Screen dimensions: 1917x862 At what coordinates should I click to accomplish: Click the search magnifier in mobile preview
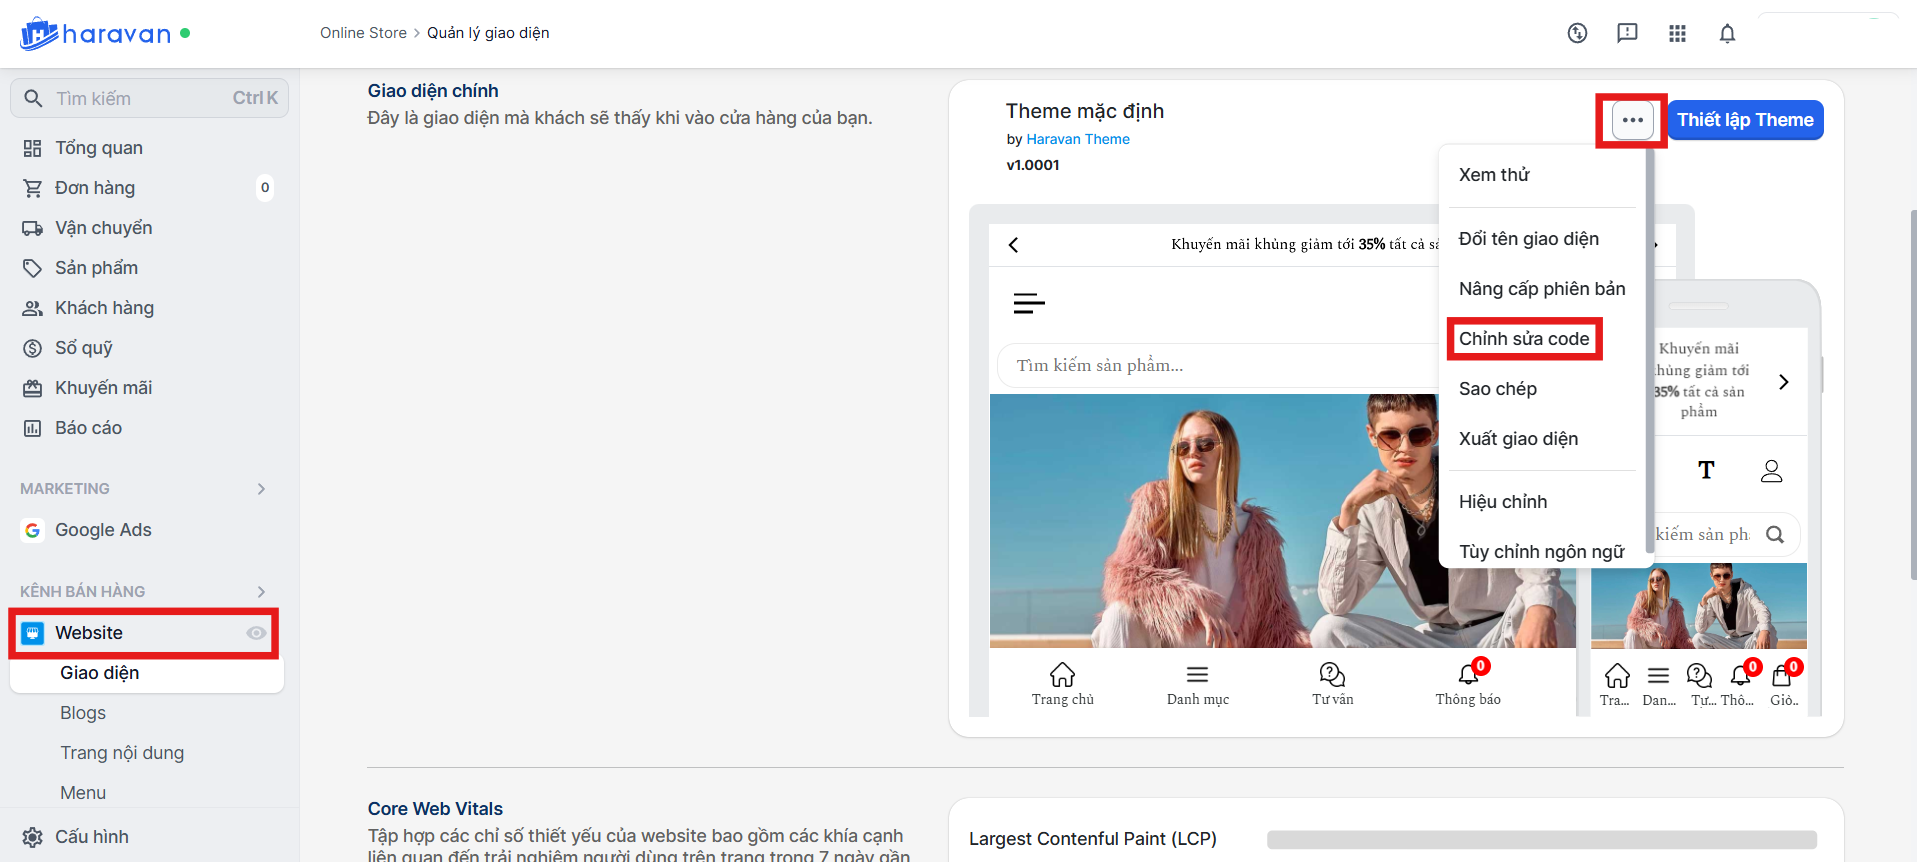point(1775,535)
